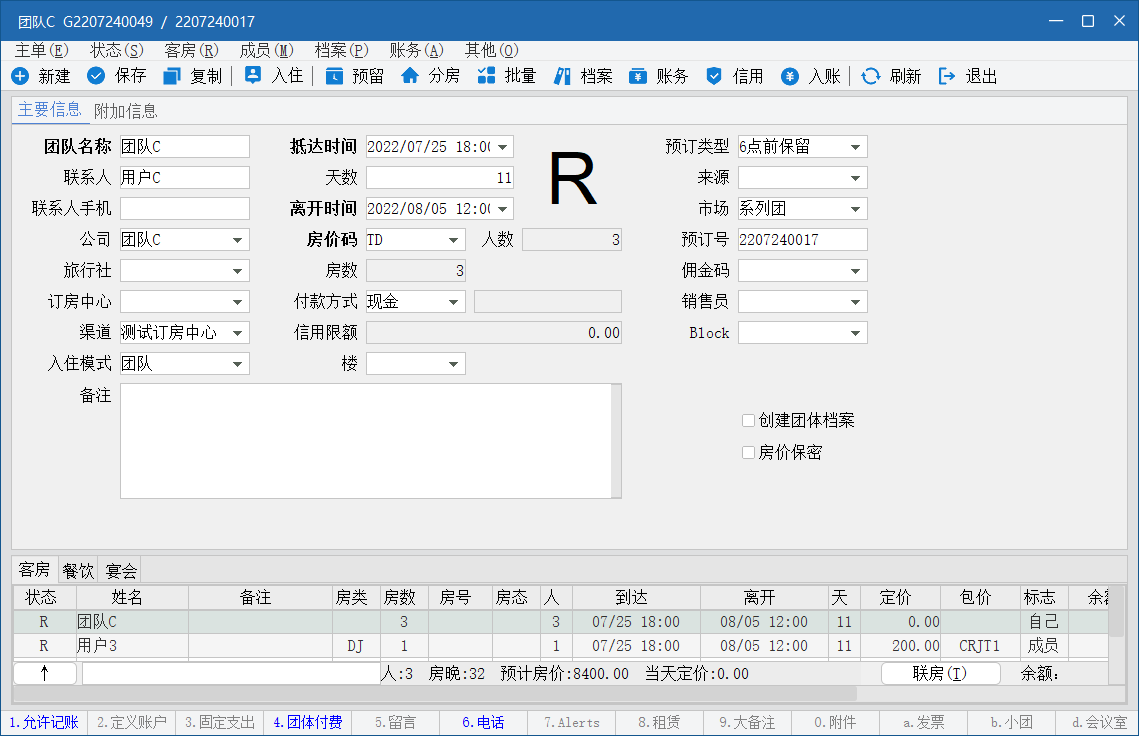Click the 保存 (Save) toolbar icon
The image size is (1139, 736).
(x=97, y=76)
